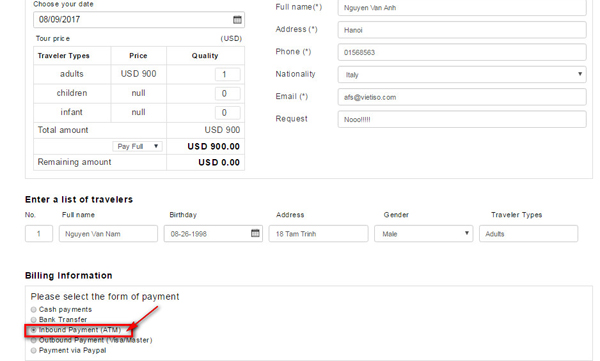
Task: Open the Pay Full payment dropdown
Action: click(137, 146)
